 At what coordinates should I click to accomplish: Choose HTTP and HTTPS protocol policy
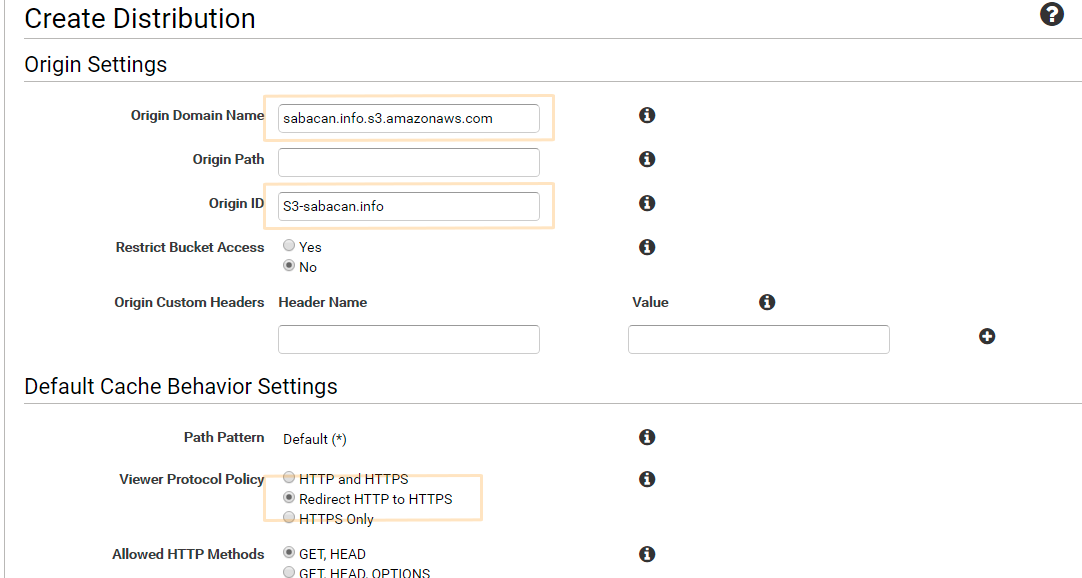[x=289, y=477]
